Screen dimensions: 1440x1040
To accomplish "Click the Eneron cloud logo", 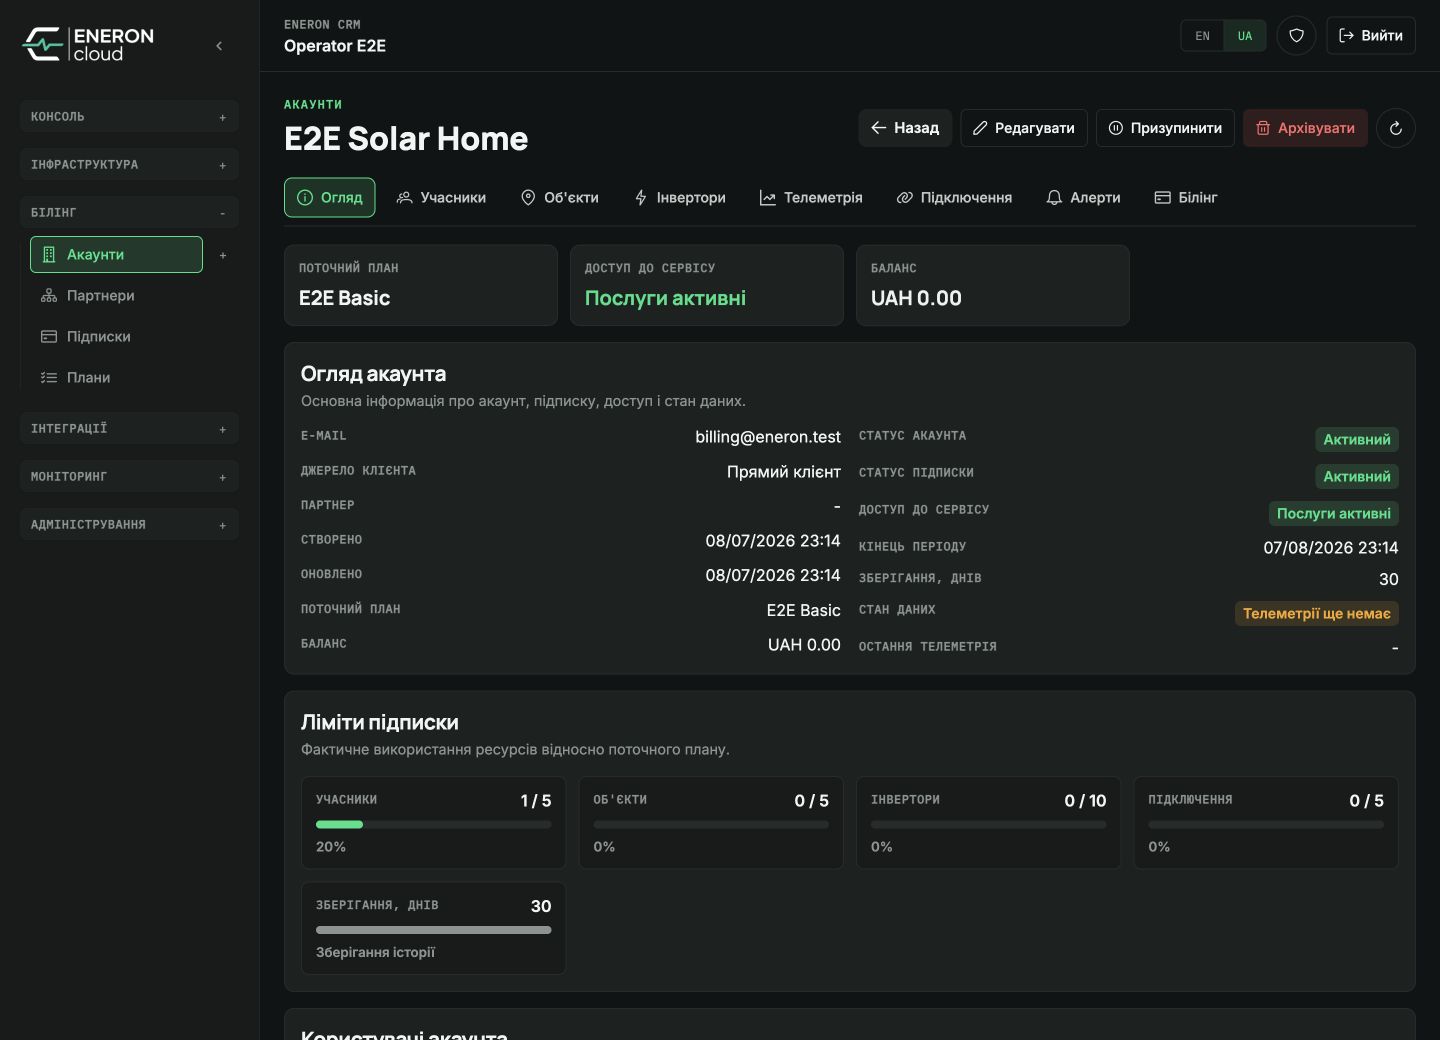I will 88,45.
